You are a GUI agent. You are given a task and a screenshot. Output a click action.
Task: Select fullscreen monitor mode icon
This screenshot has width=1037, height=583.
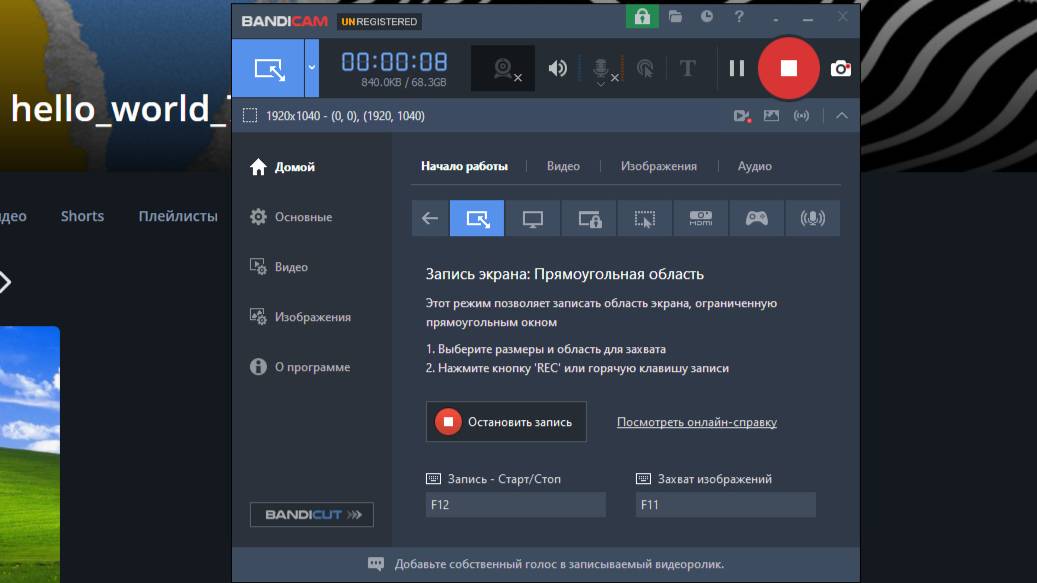coord(532,218)
